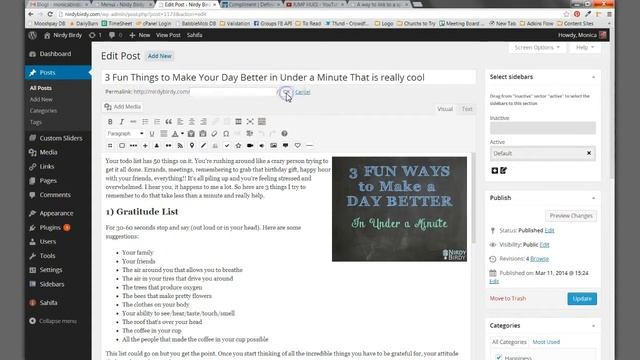Click the Add Media button

pos(122,107)
